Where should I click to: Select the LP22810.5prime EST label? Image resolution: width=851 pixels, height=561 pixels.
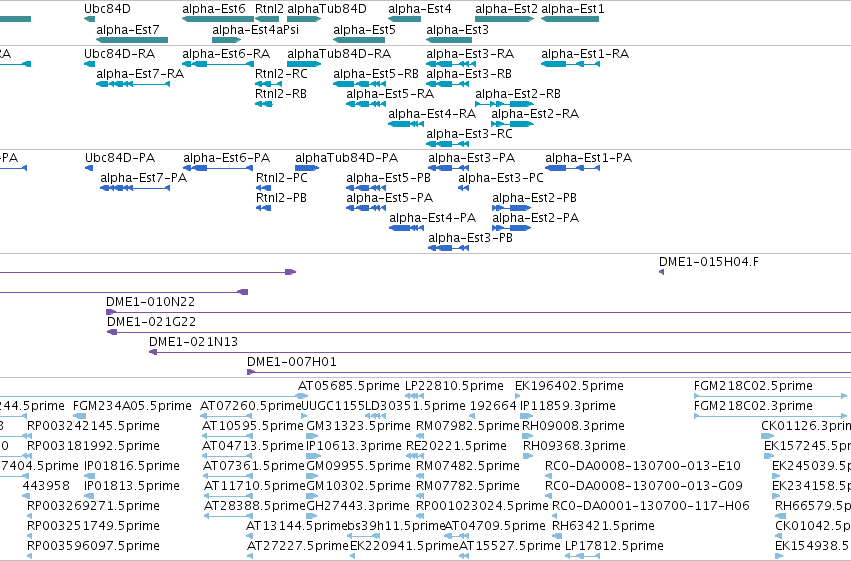[x=454, y=386]
